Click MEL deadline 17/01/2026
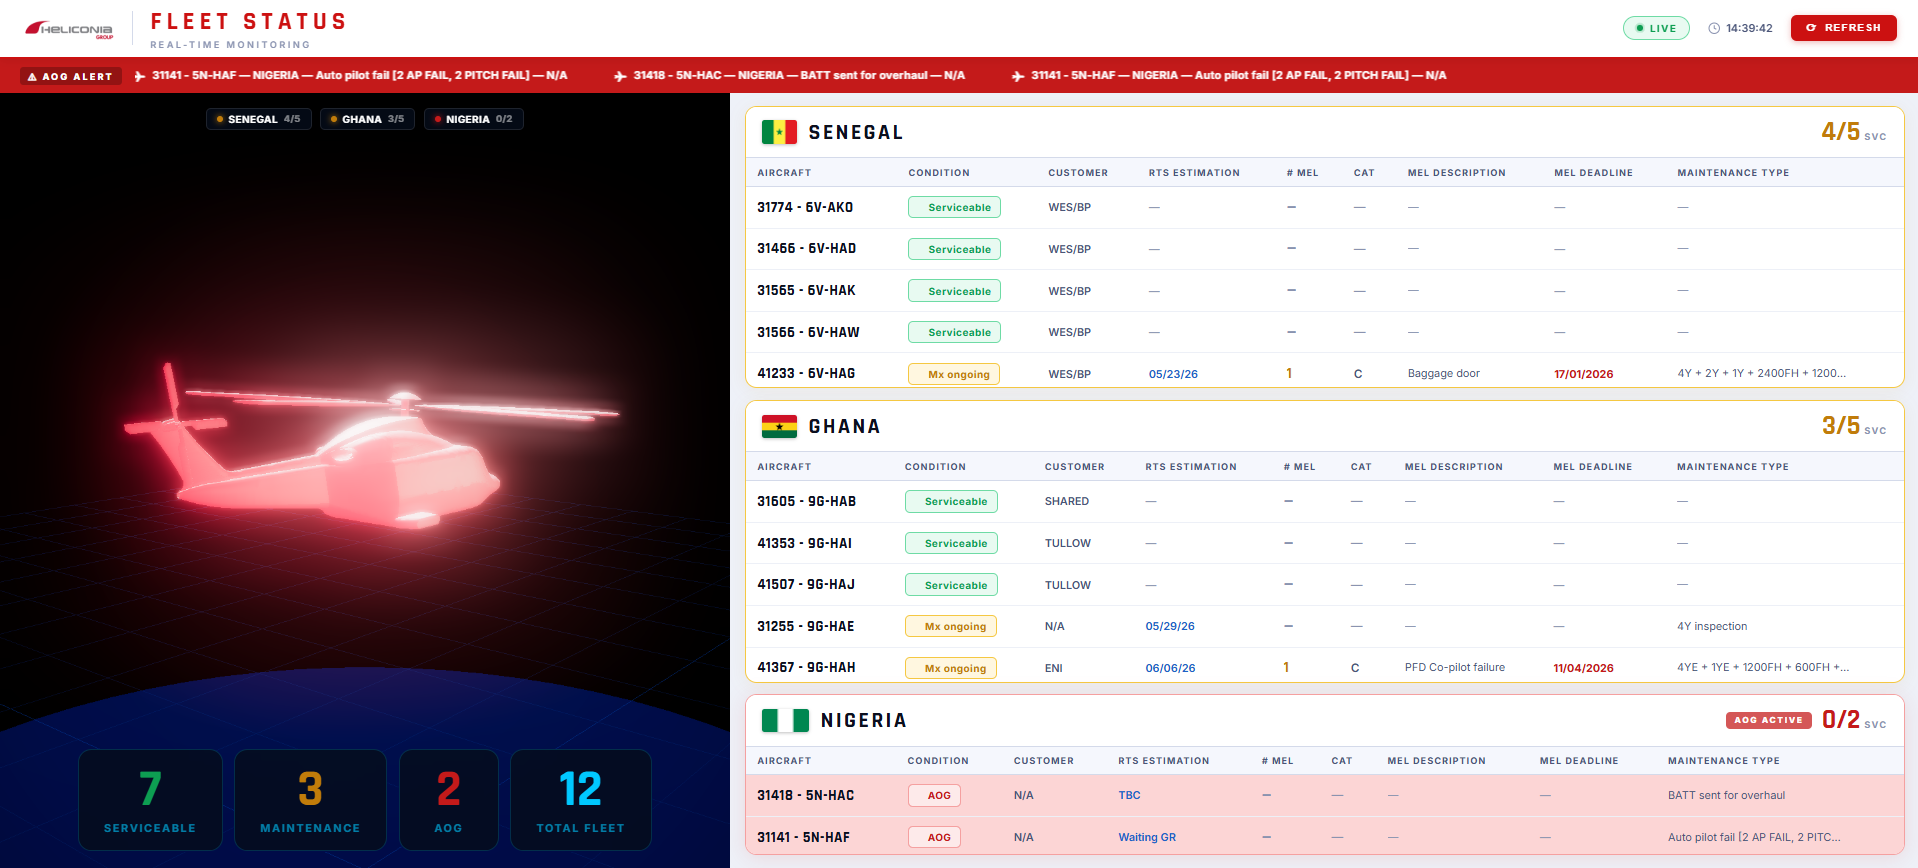Viewport: 1918px width, 868px height. coord(1583,374)
